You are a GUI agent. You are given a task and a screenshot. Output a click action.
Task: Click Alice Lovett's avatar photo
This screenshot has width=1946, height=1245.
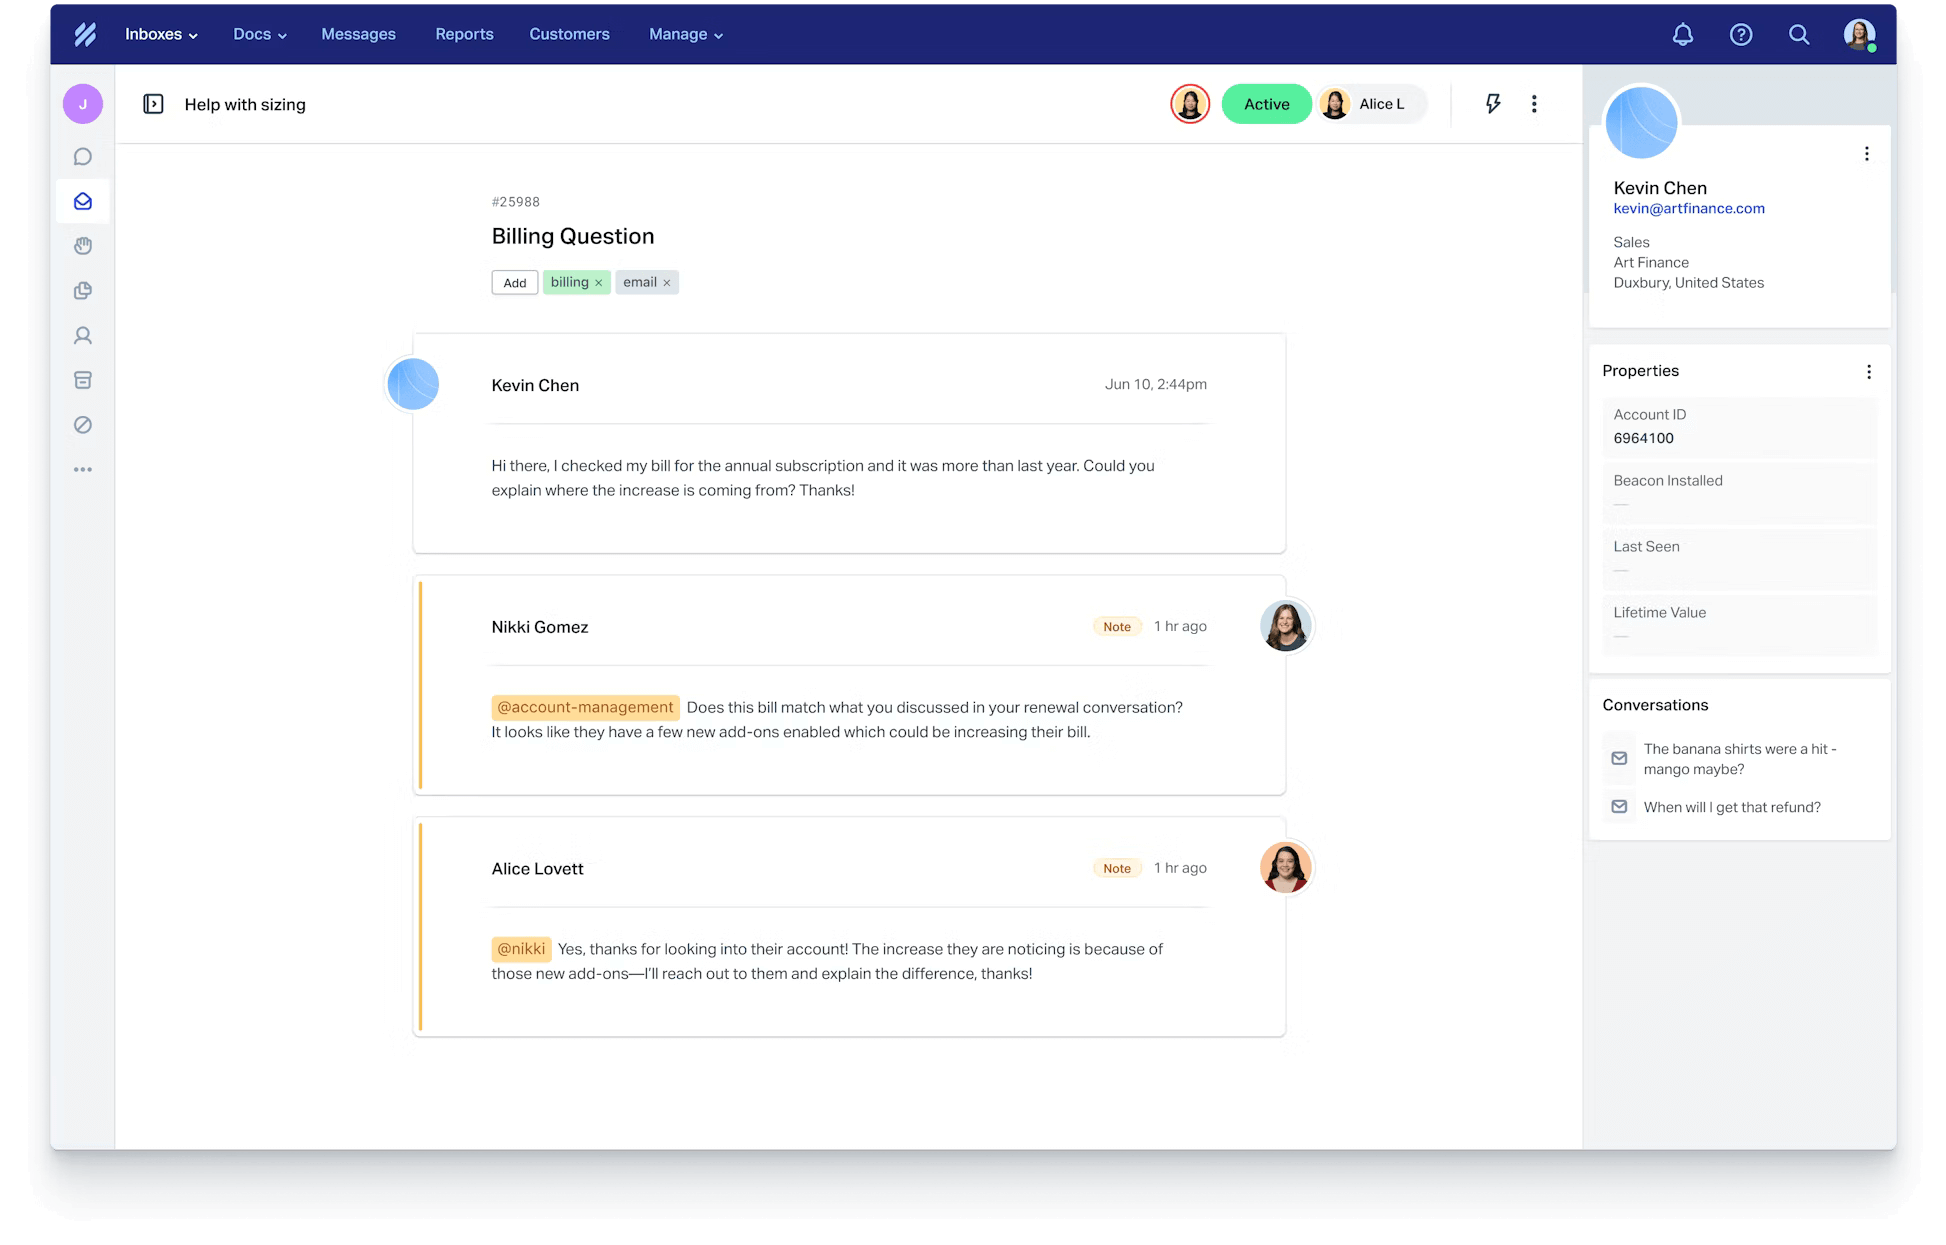1286,868
